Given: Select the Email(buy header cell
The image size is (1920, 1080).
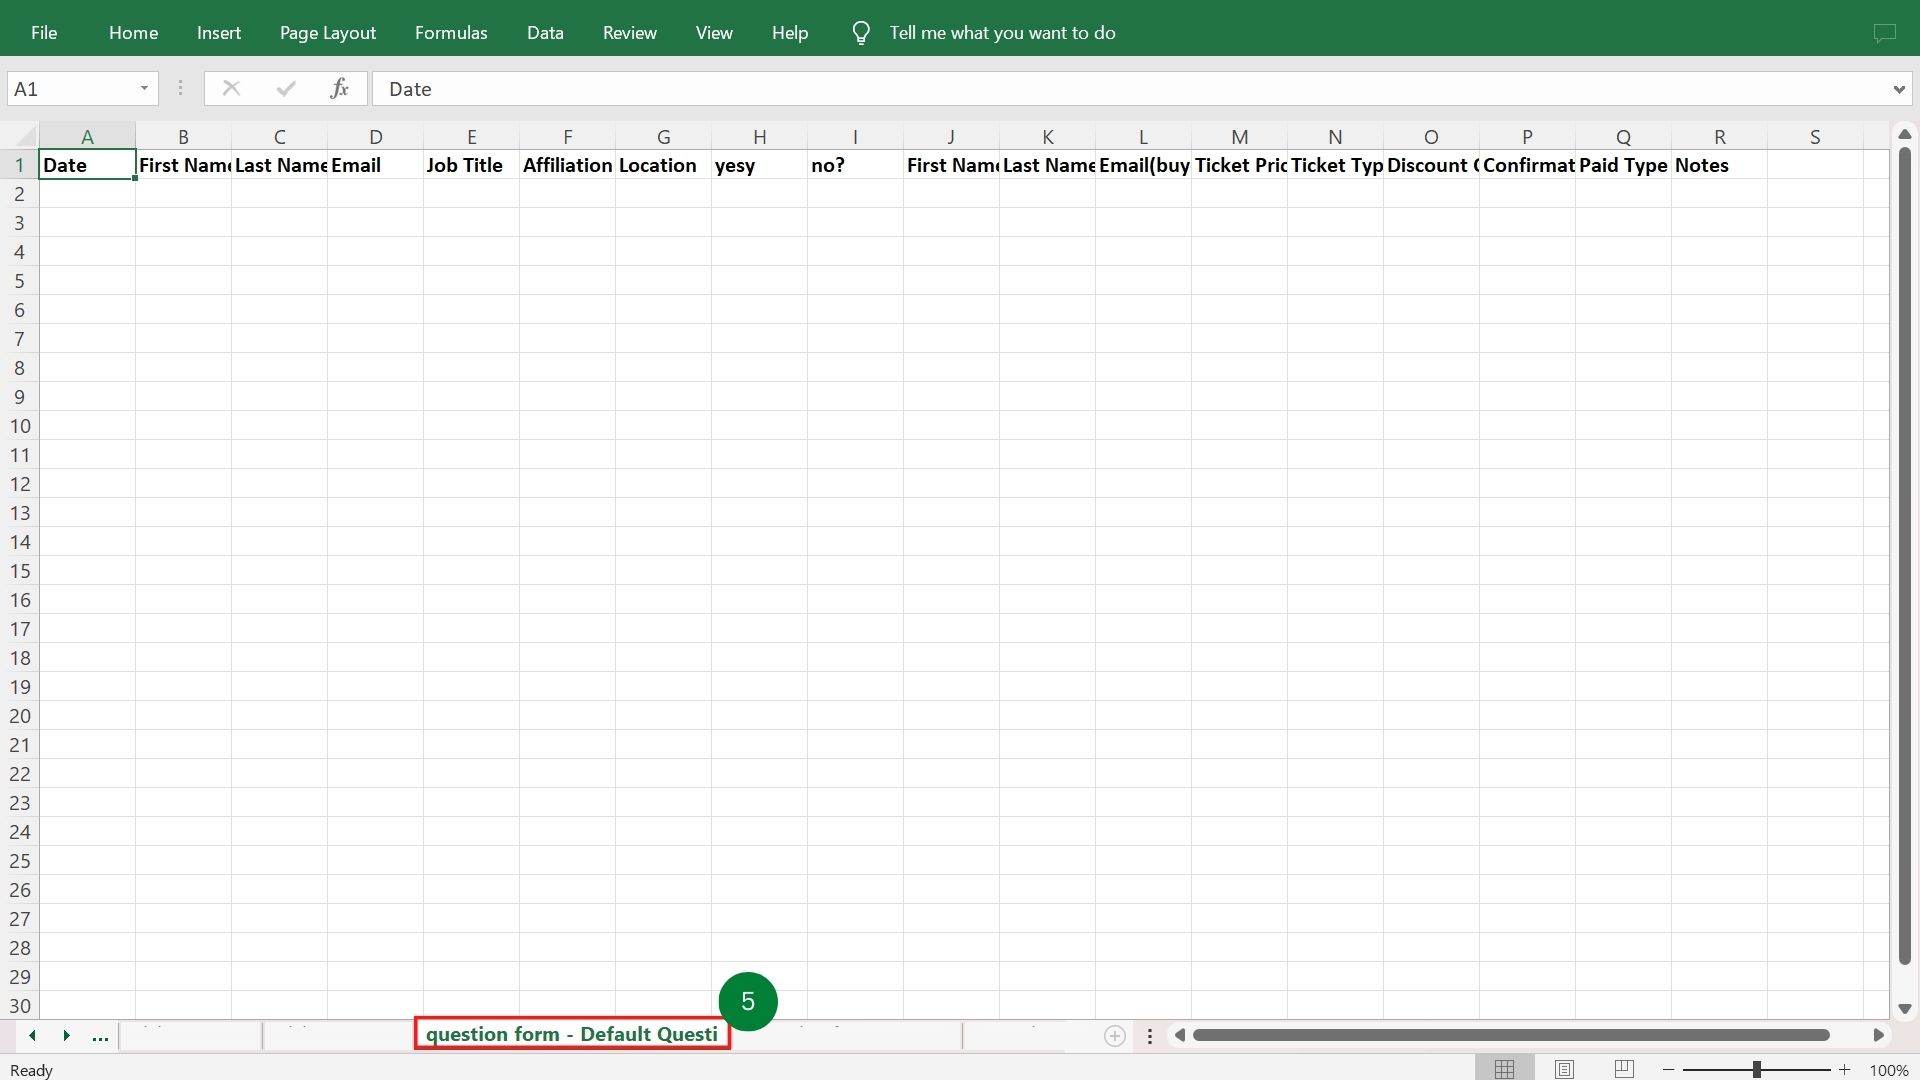Looking at the screenshot, I should coord(1143,165).
